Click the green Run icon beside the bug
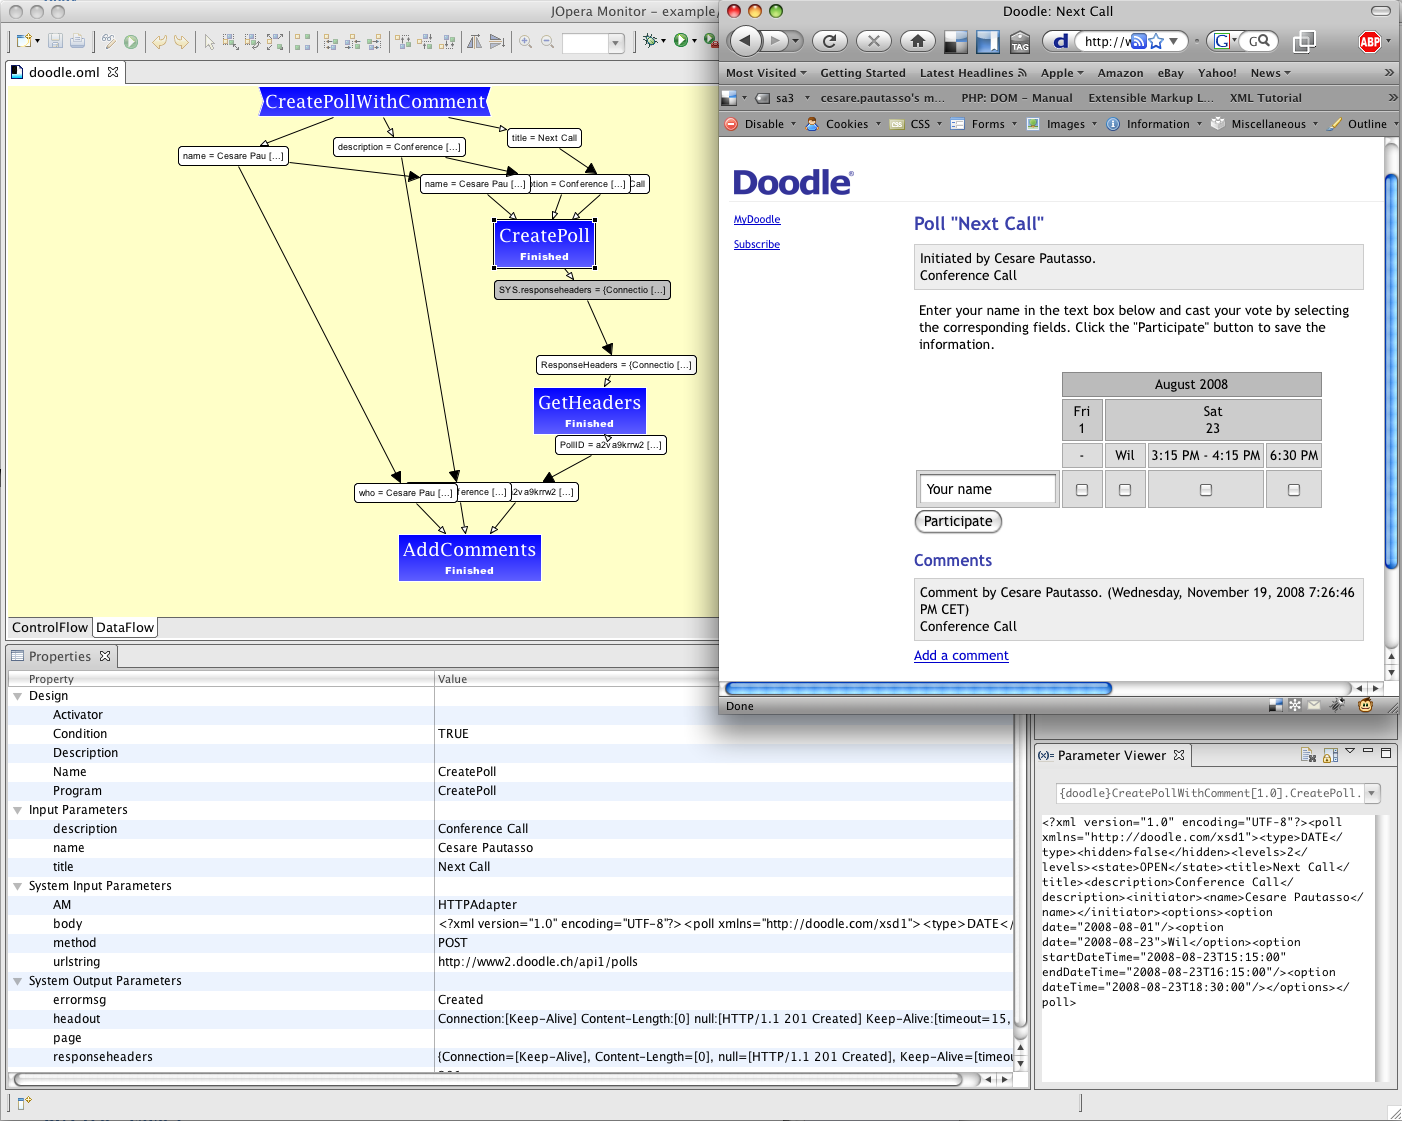The width and height of the screenshot is (1402, 1121). [681, 41]
